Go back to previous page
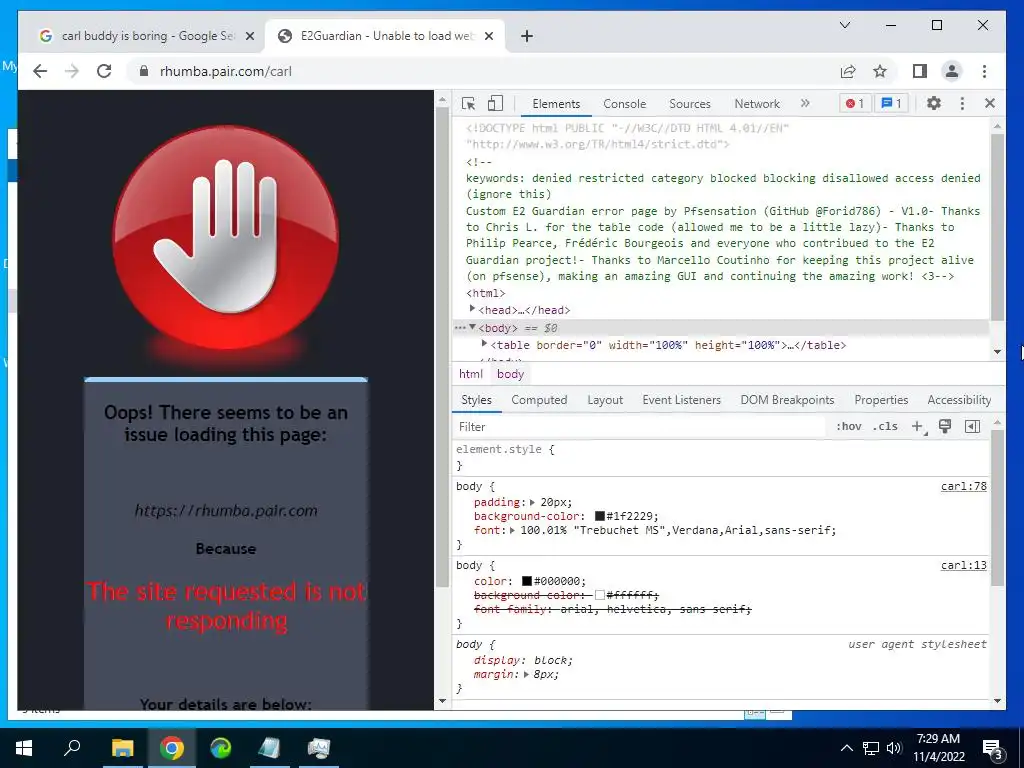This screenshot has width=1024, height=768. point(40,71)
